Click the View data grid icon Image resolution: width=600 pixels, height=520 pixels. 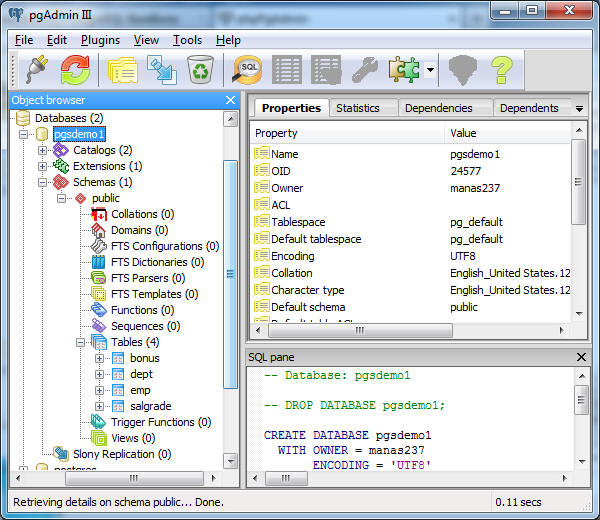[x=287, y=70]
